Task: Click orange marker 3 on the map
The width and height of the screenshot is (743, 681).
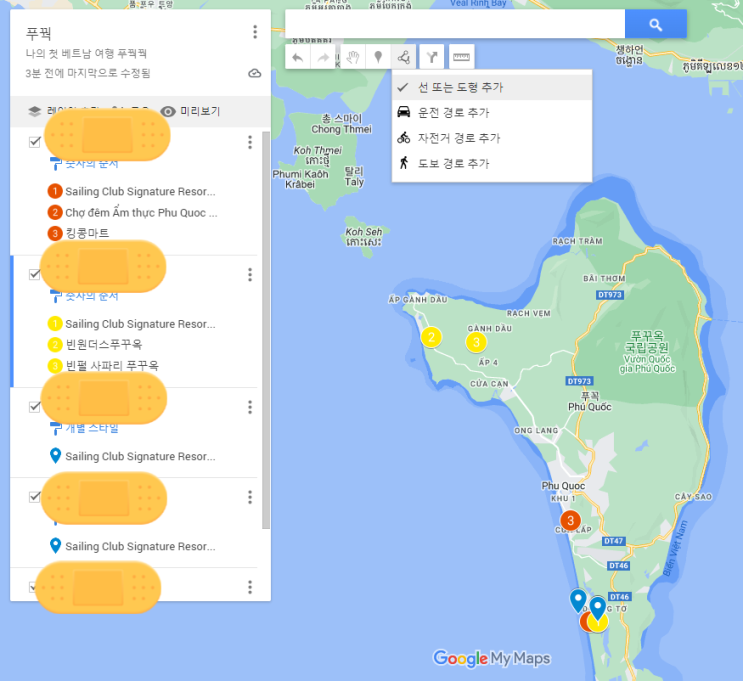Action: point(571,520)
